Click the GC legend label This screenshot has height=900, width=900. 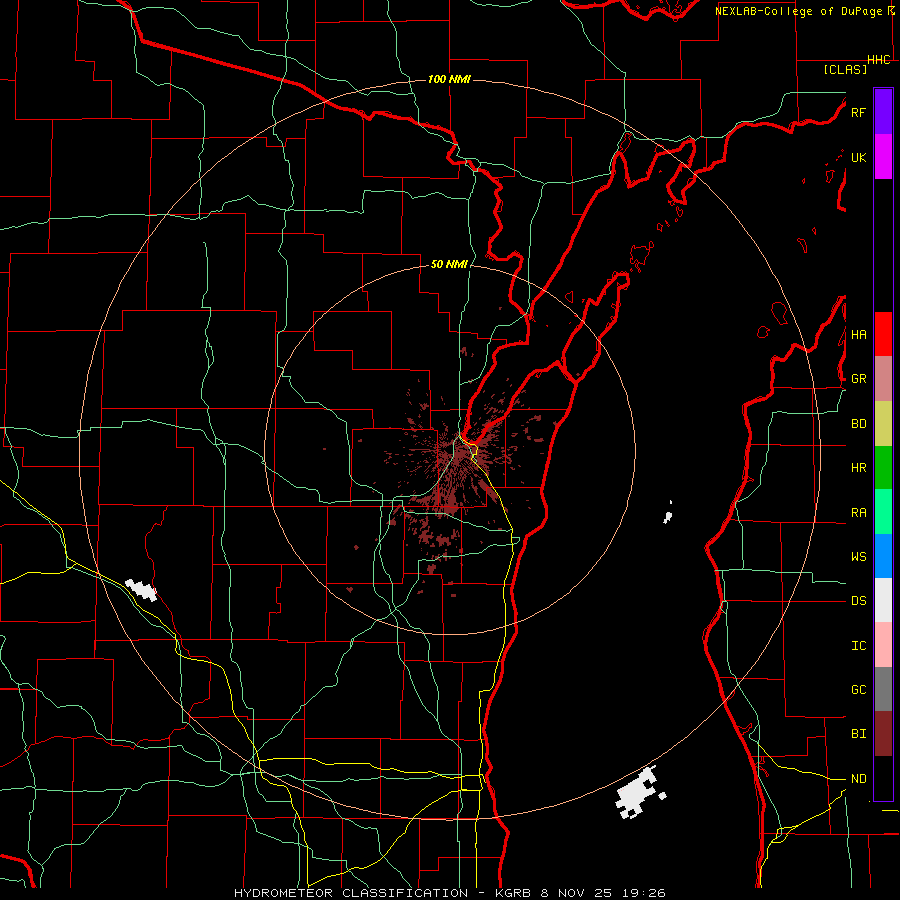click(x=858, y=690)
